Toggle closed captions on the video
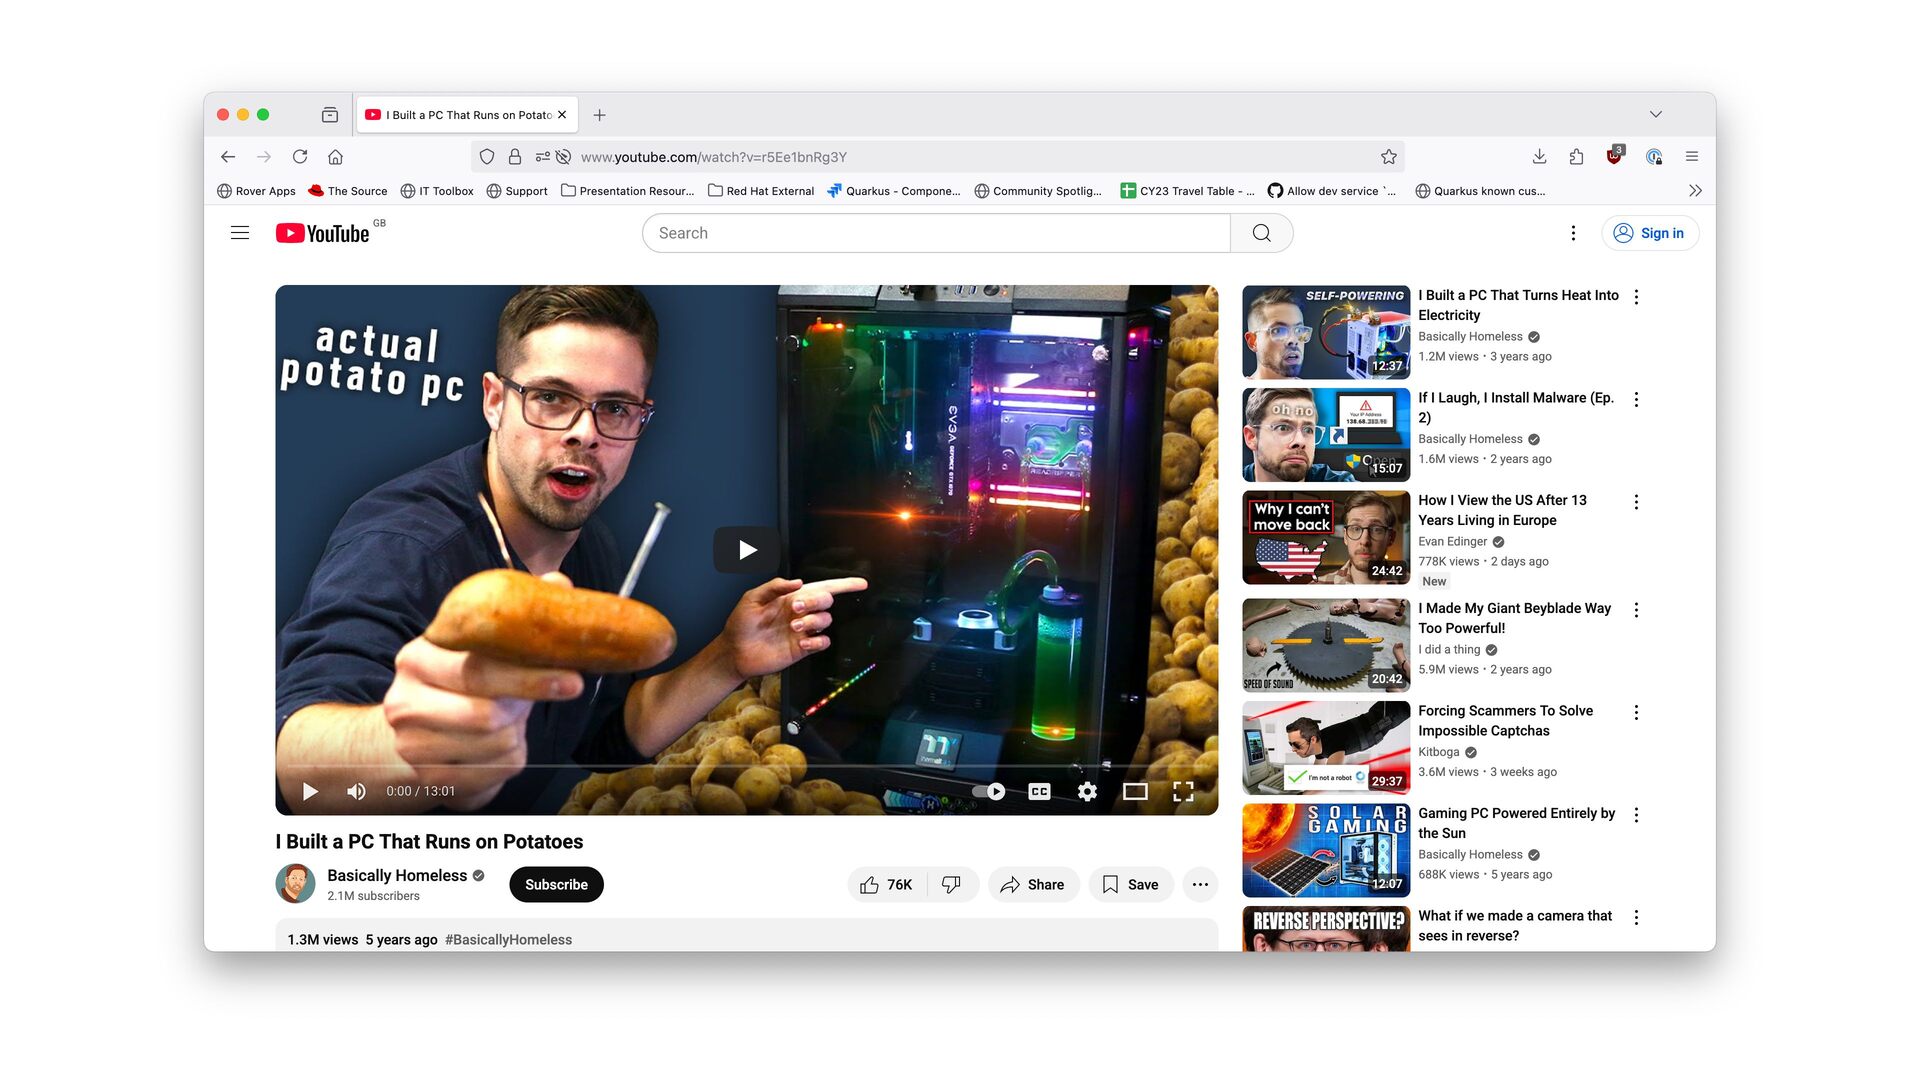The width and height of the screenshot is (1920, 1080). 1039,791
